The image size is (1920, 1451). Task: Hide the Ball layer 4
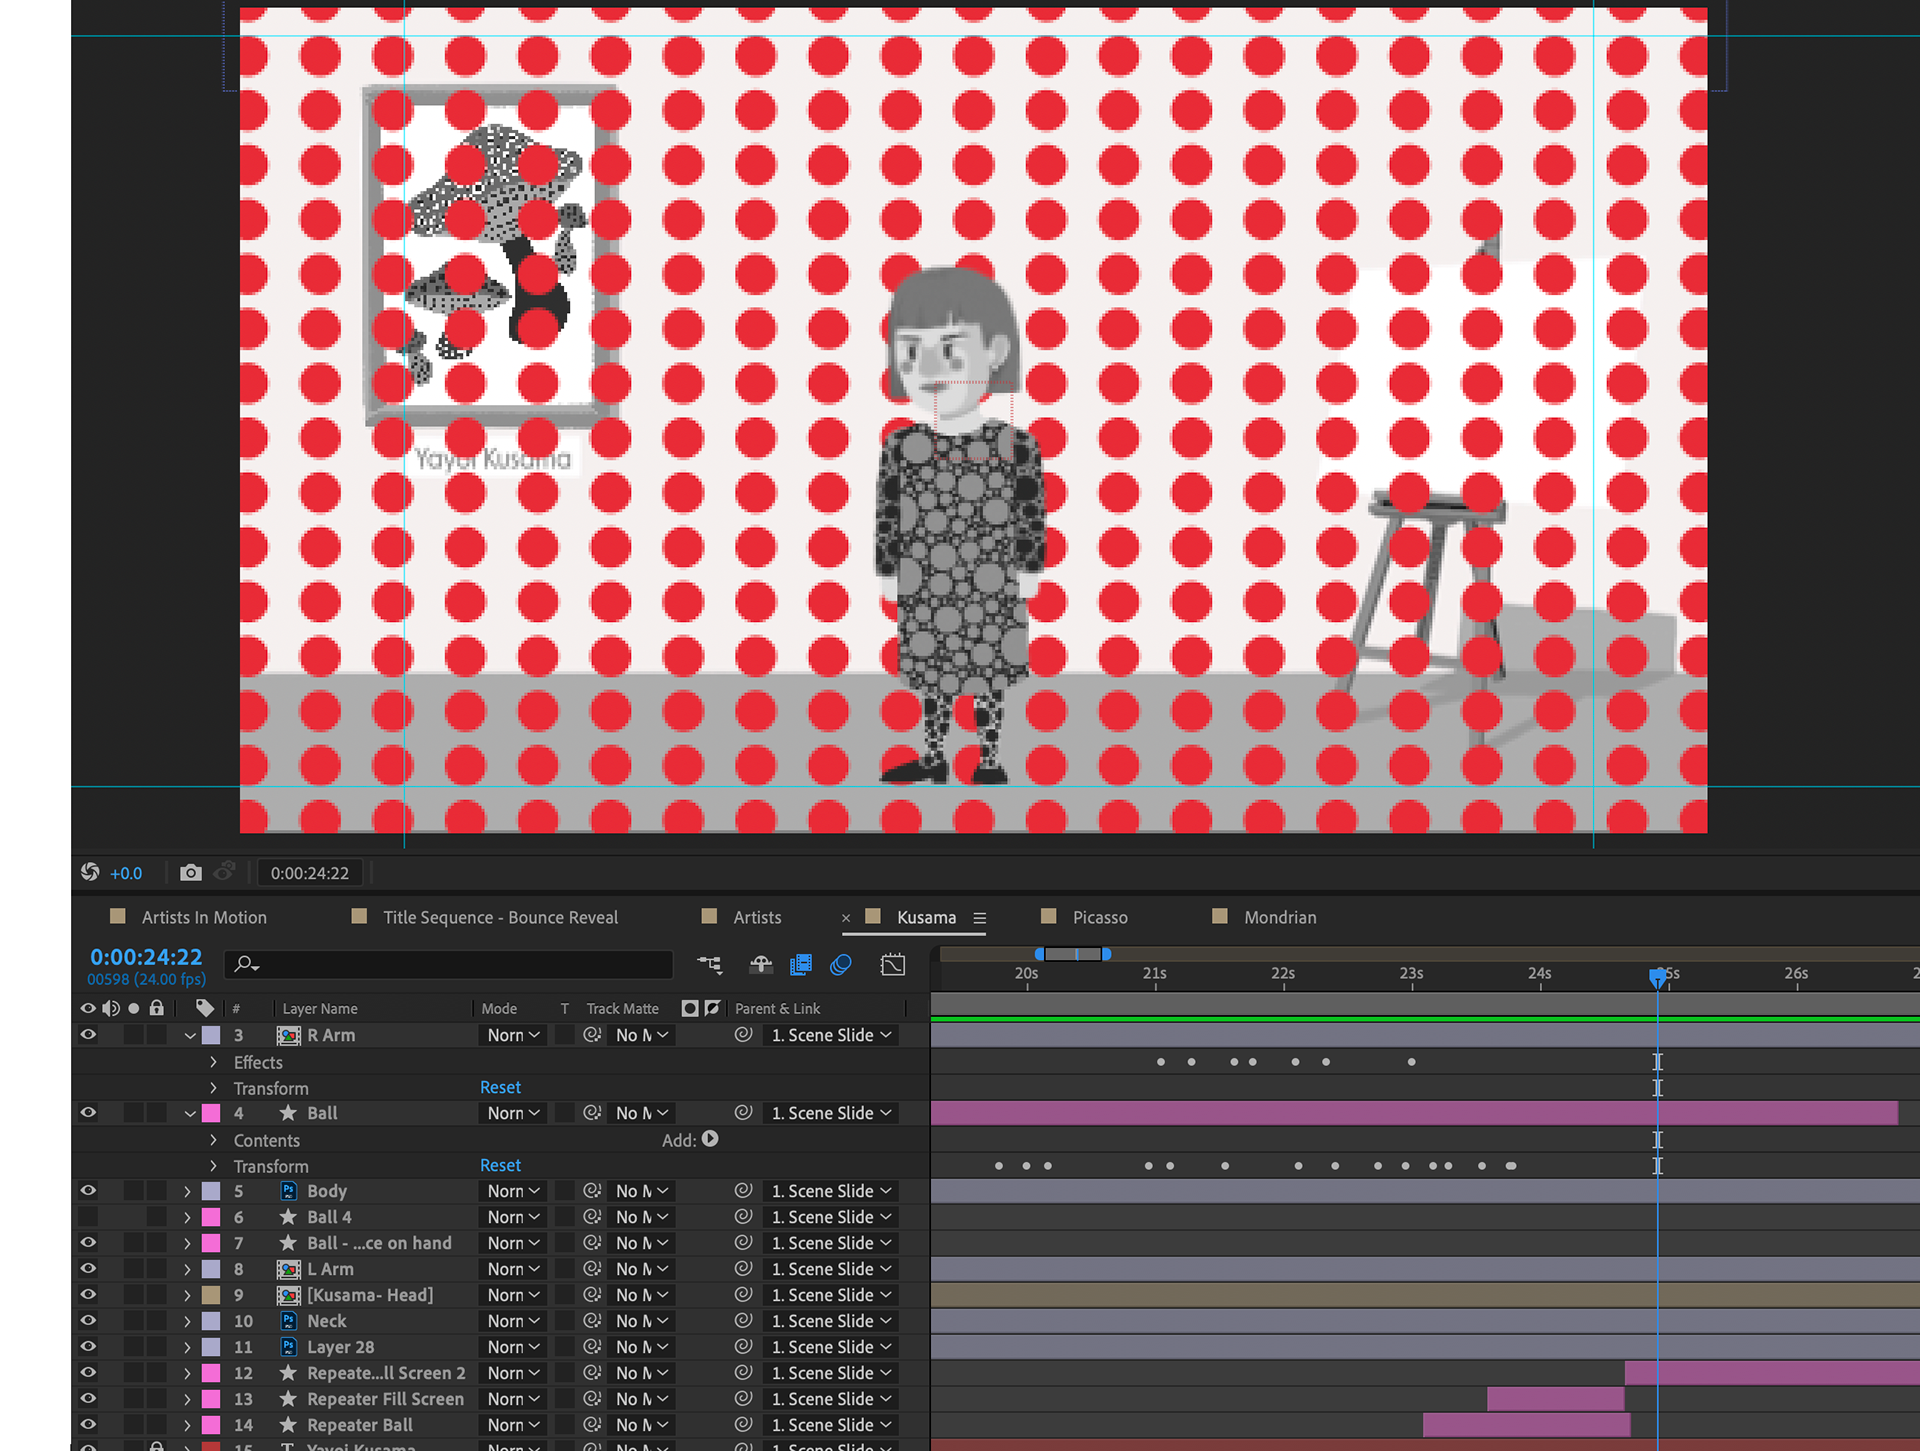point(88,1113)
